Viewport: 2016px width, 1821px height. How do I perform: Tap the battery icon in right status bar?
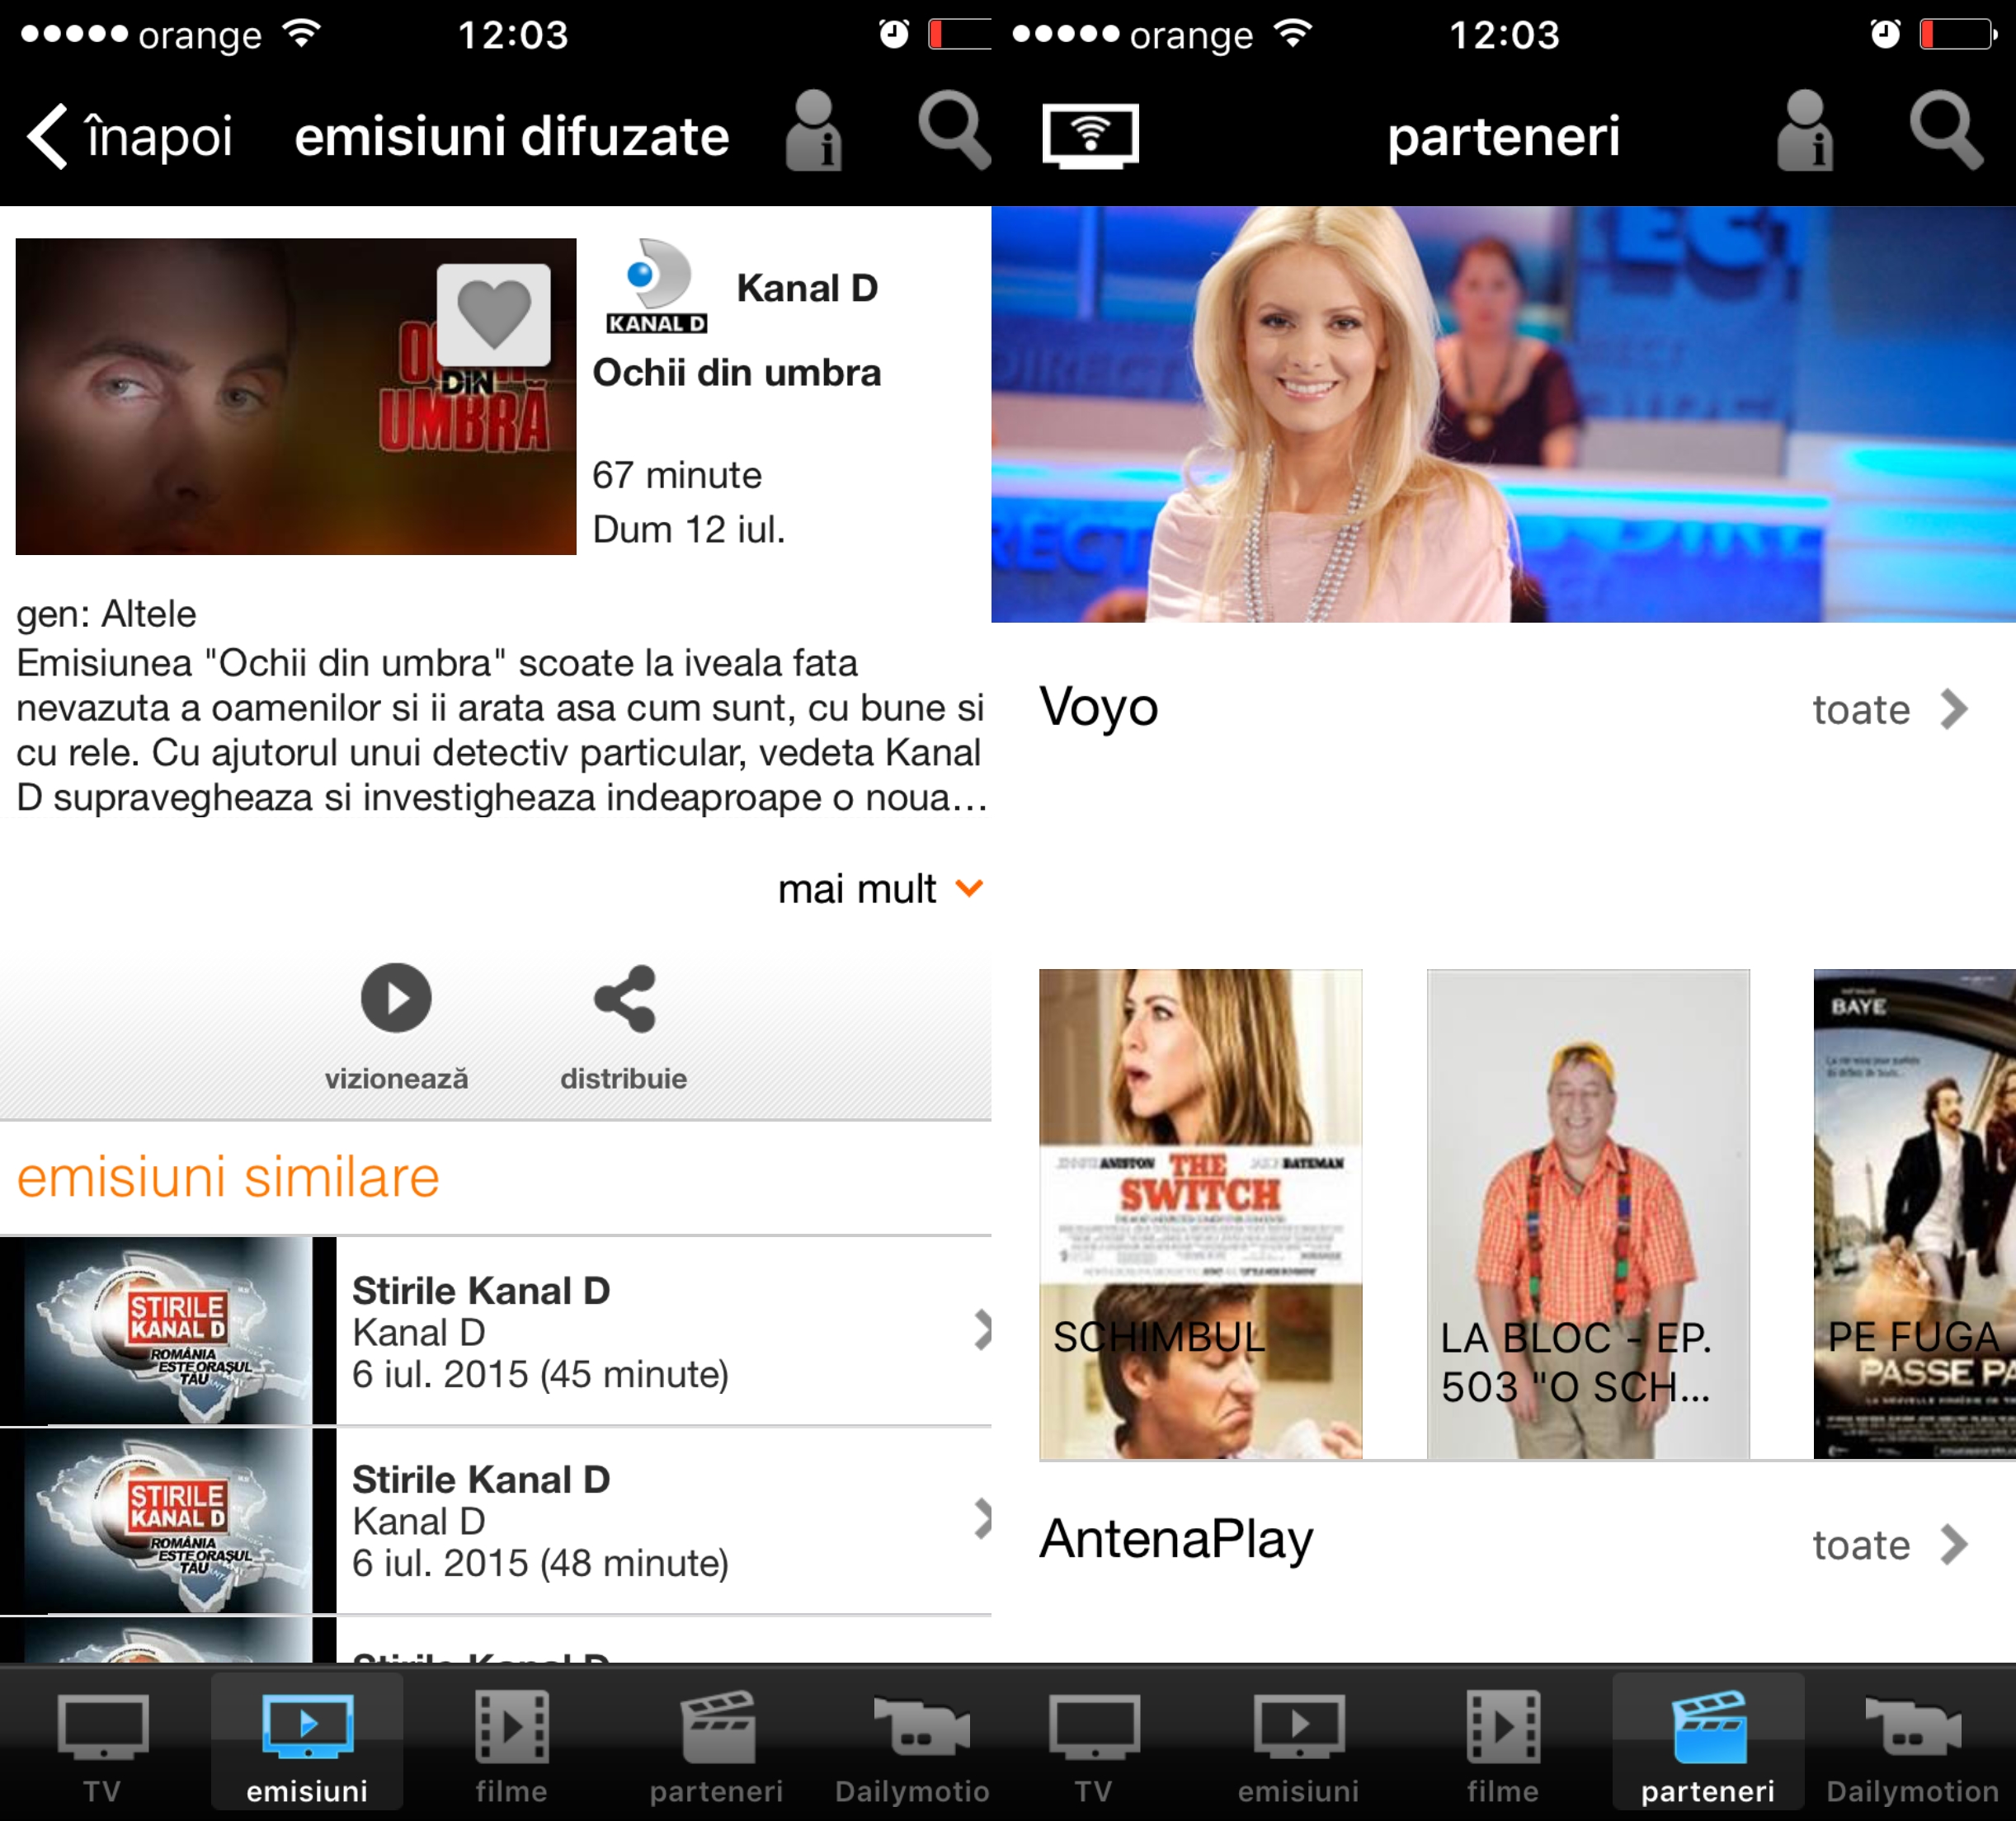tap(1958, 34)
